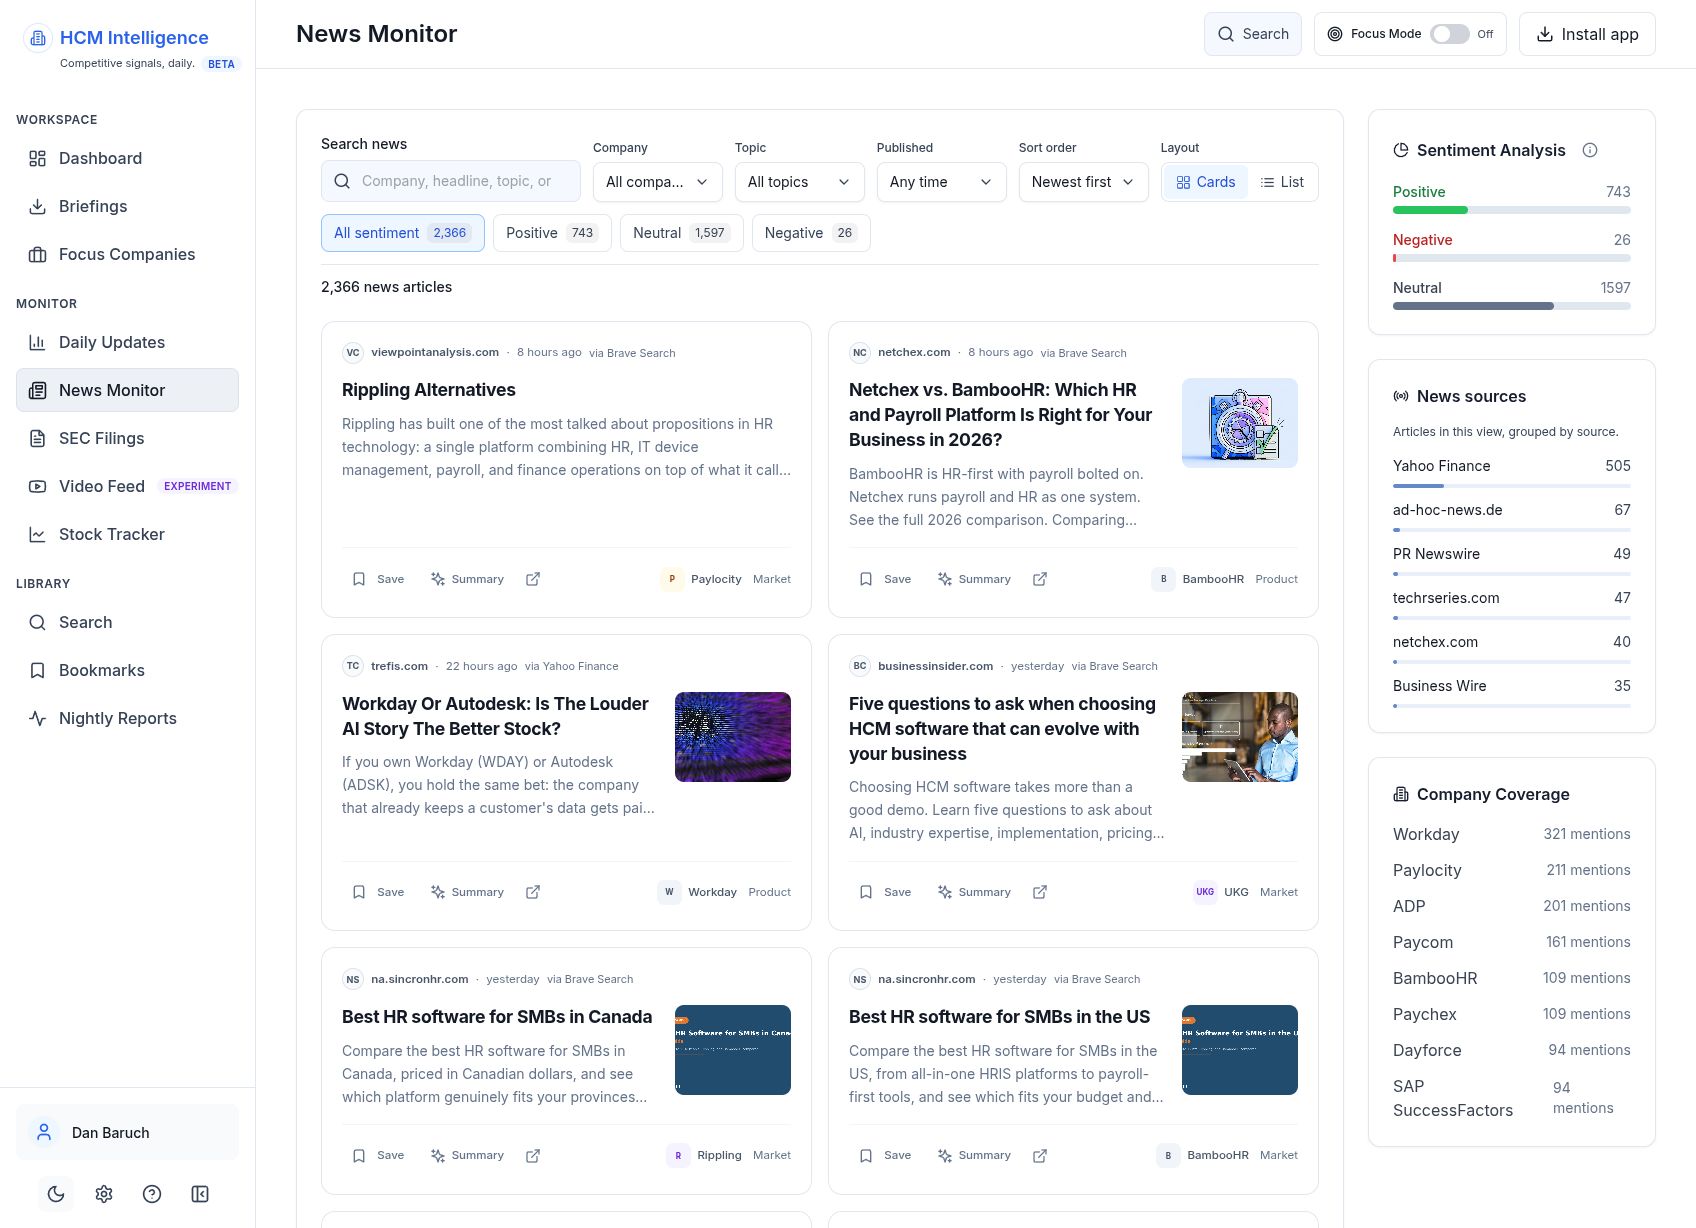
Task: Collapse sidebar panel icon
Action: (200, 1194)
